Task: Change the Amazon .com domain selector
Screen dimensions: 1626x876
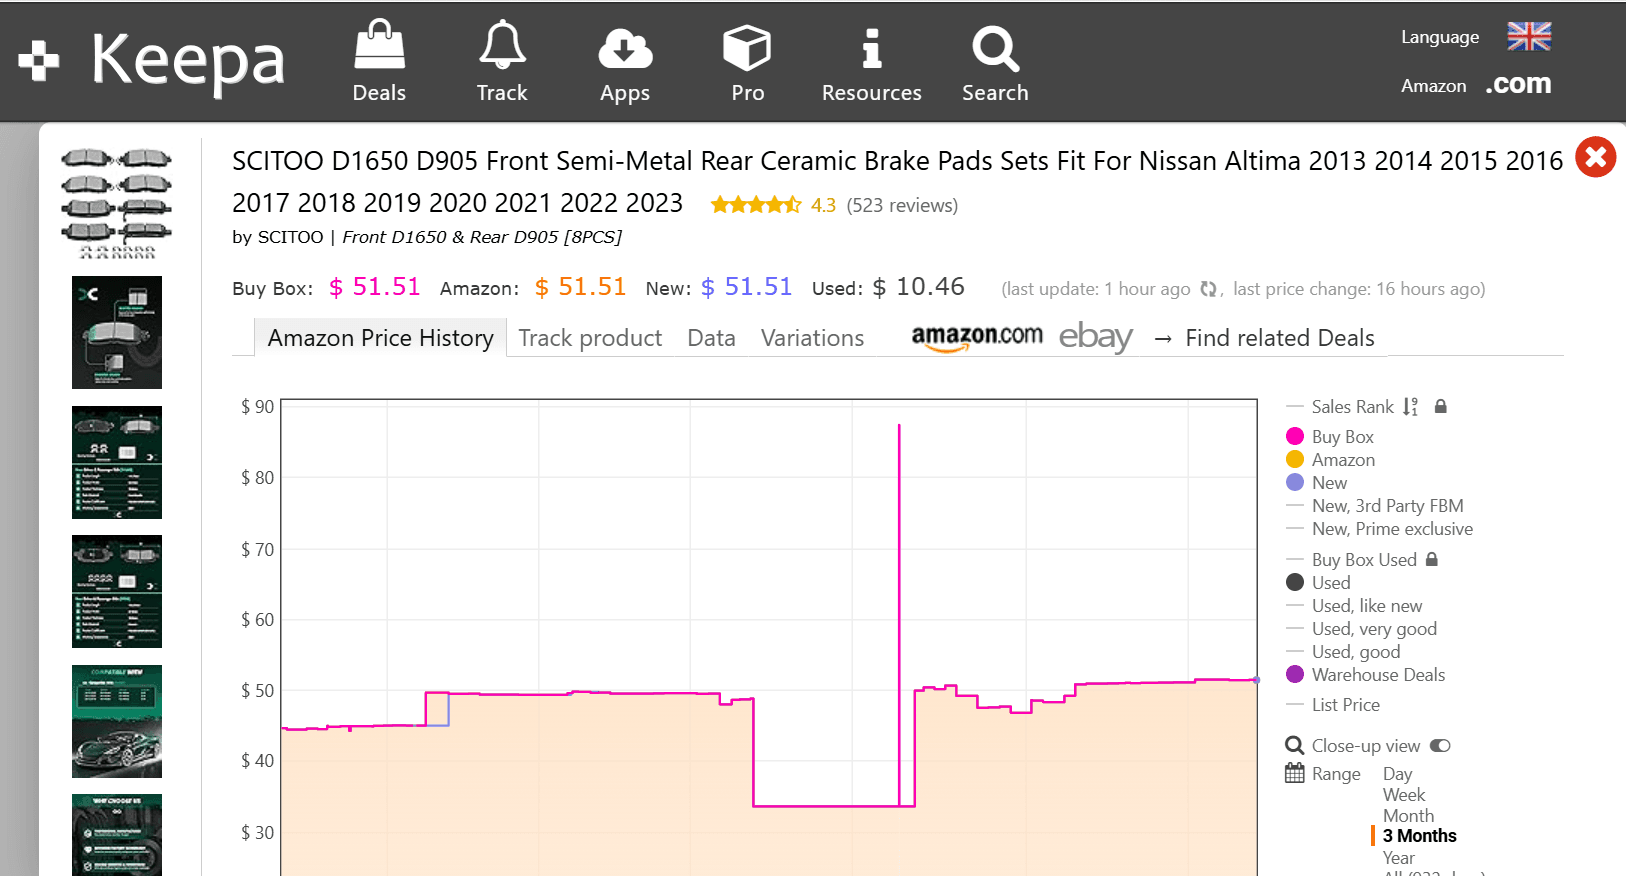Action: click(1518, 85)
